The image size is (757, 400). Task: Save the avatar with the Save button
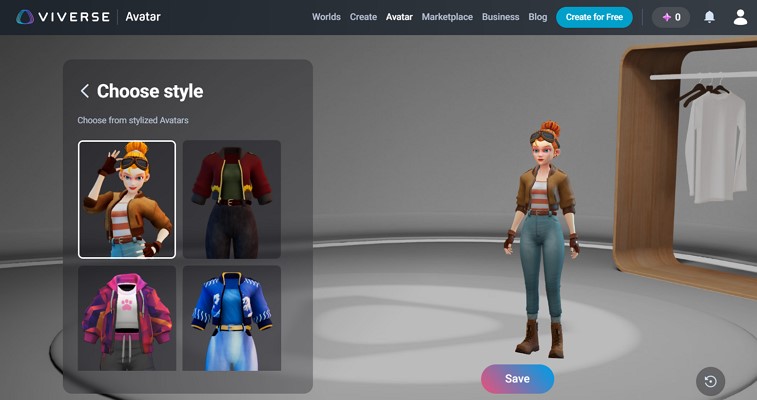coord(518,379)
